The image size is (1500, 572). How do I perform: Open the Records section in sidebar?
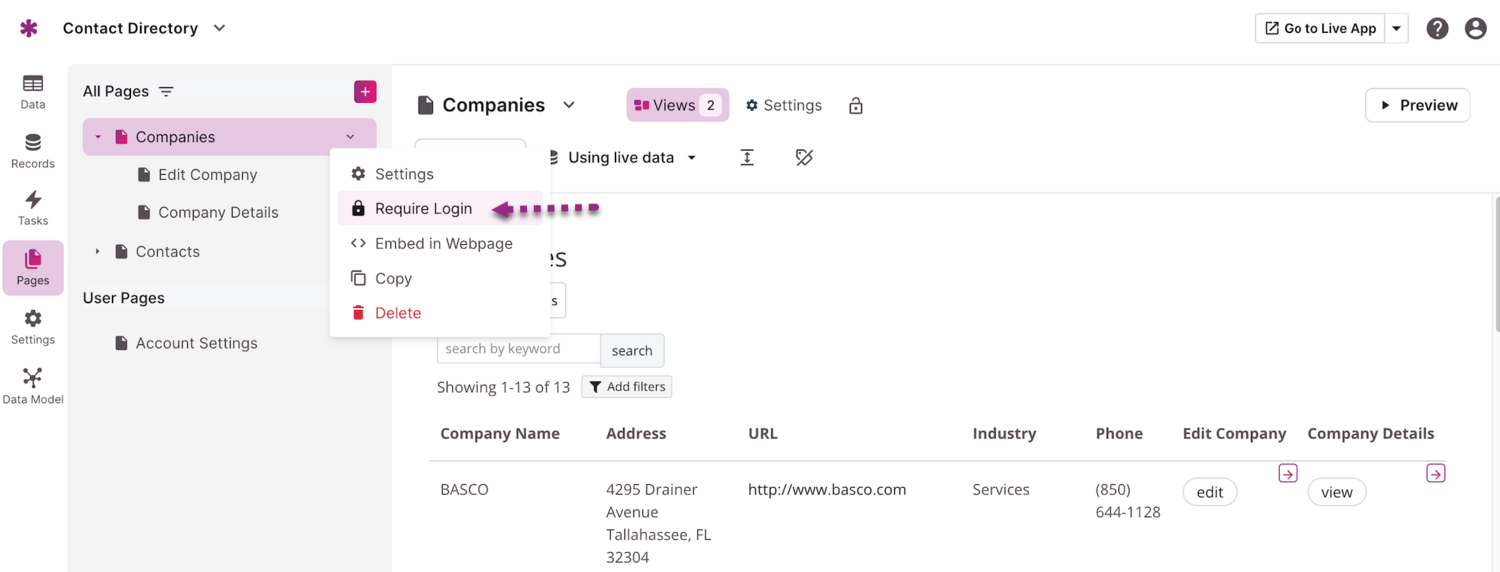pos(33,150)
